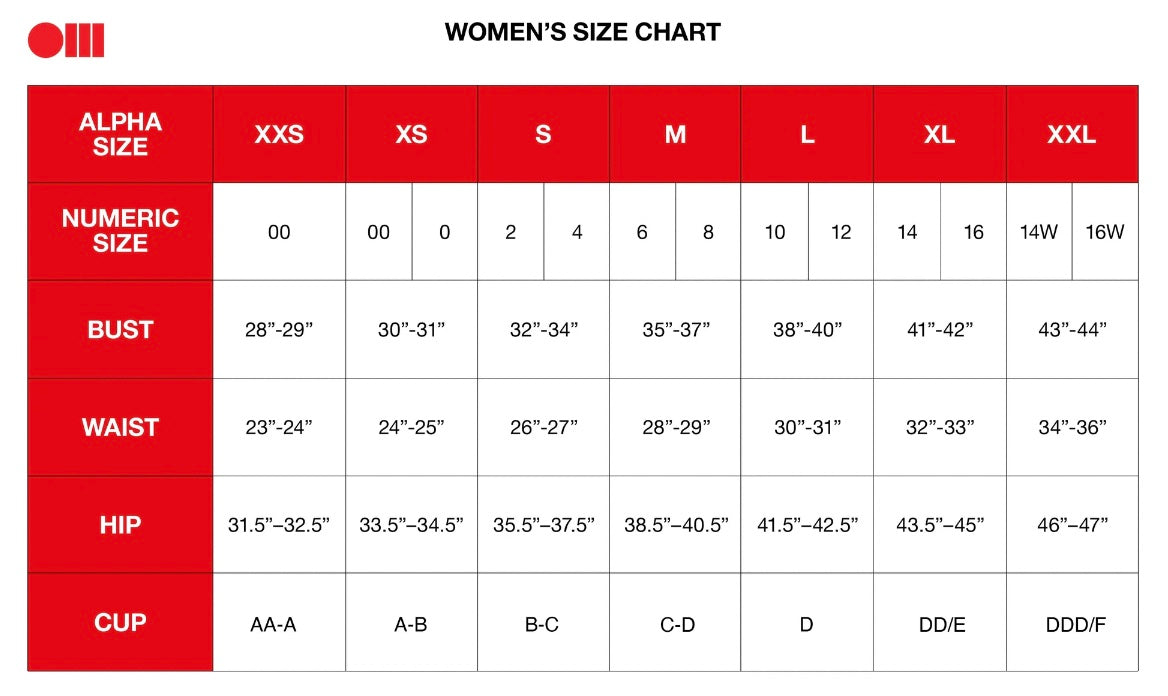Screen dimensions: 1168x696
Task: Select the XS alpha size column header
Action: pos(411,135)
